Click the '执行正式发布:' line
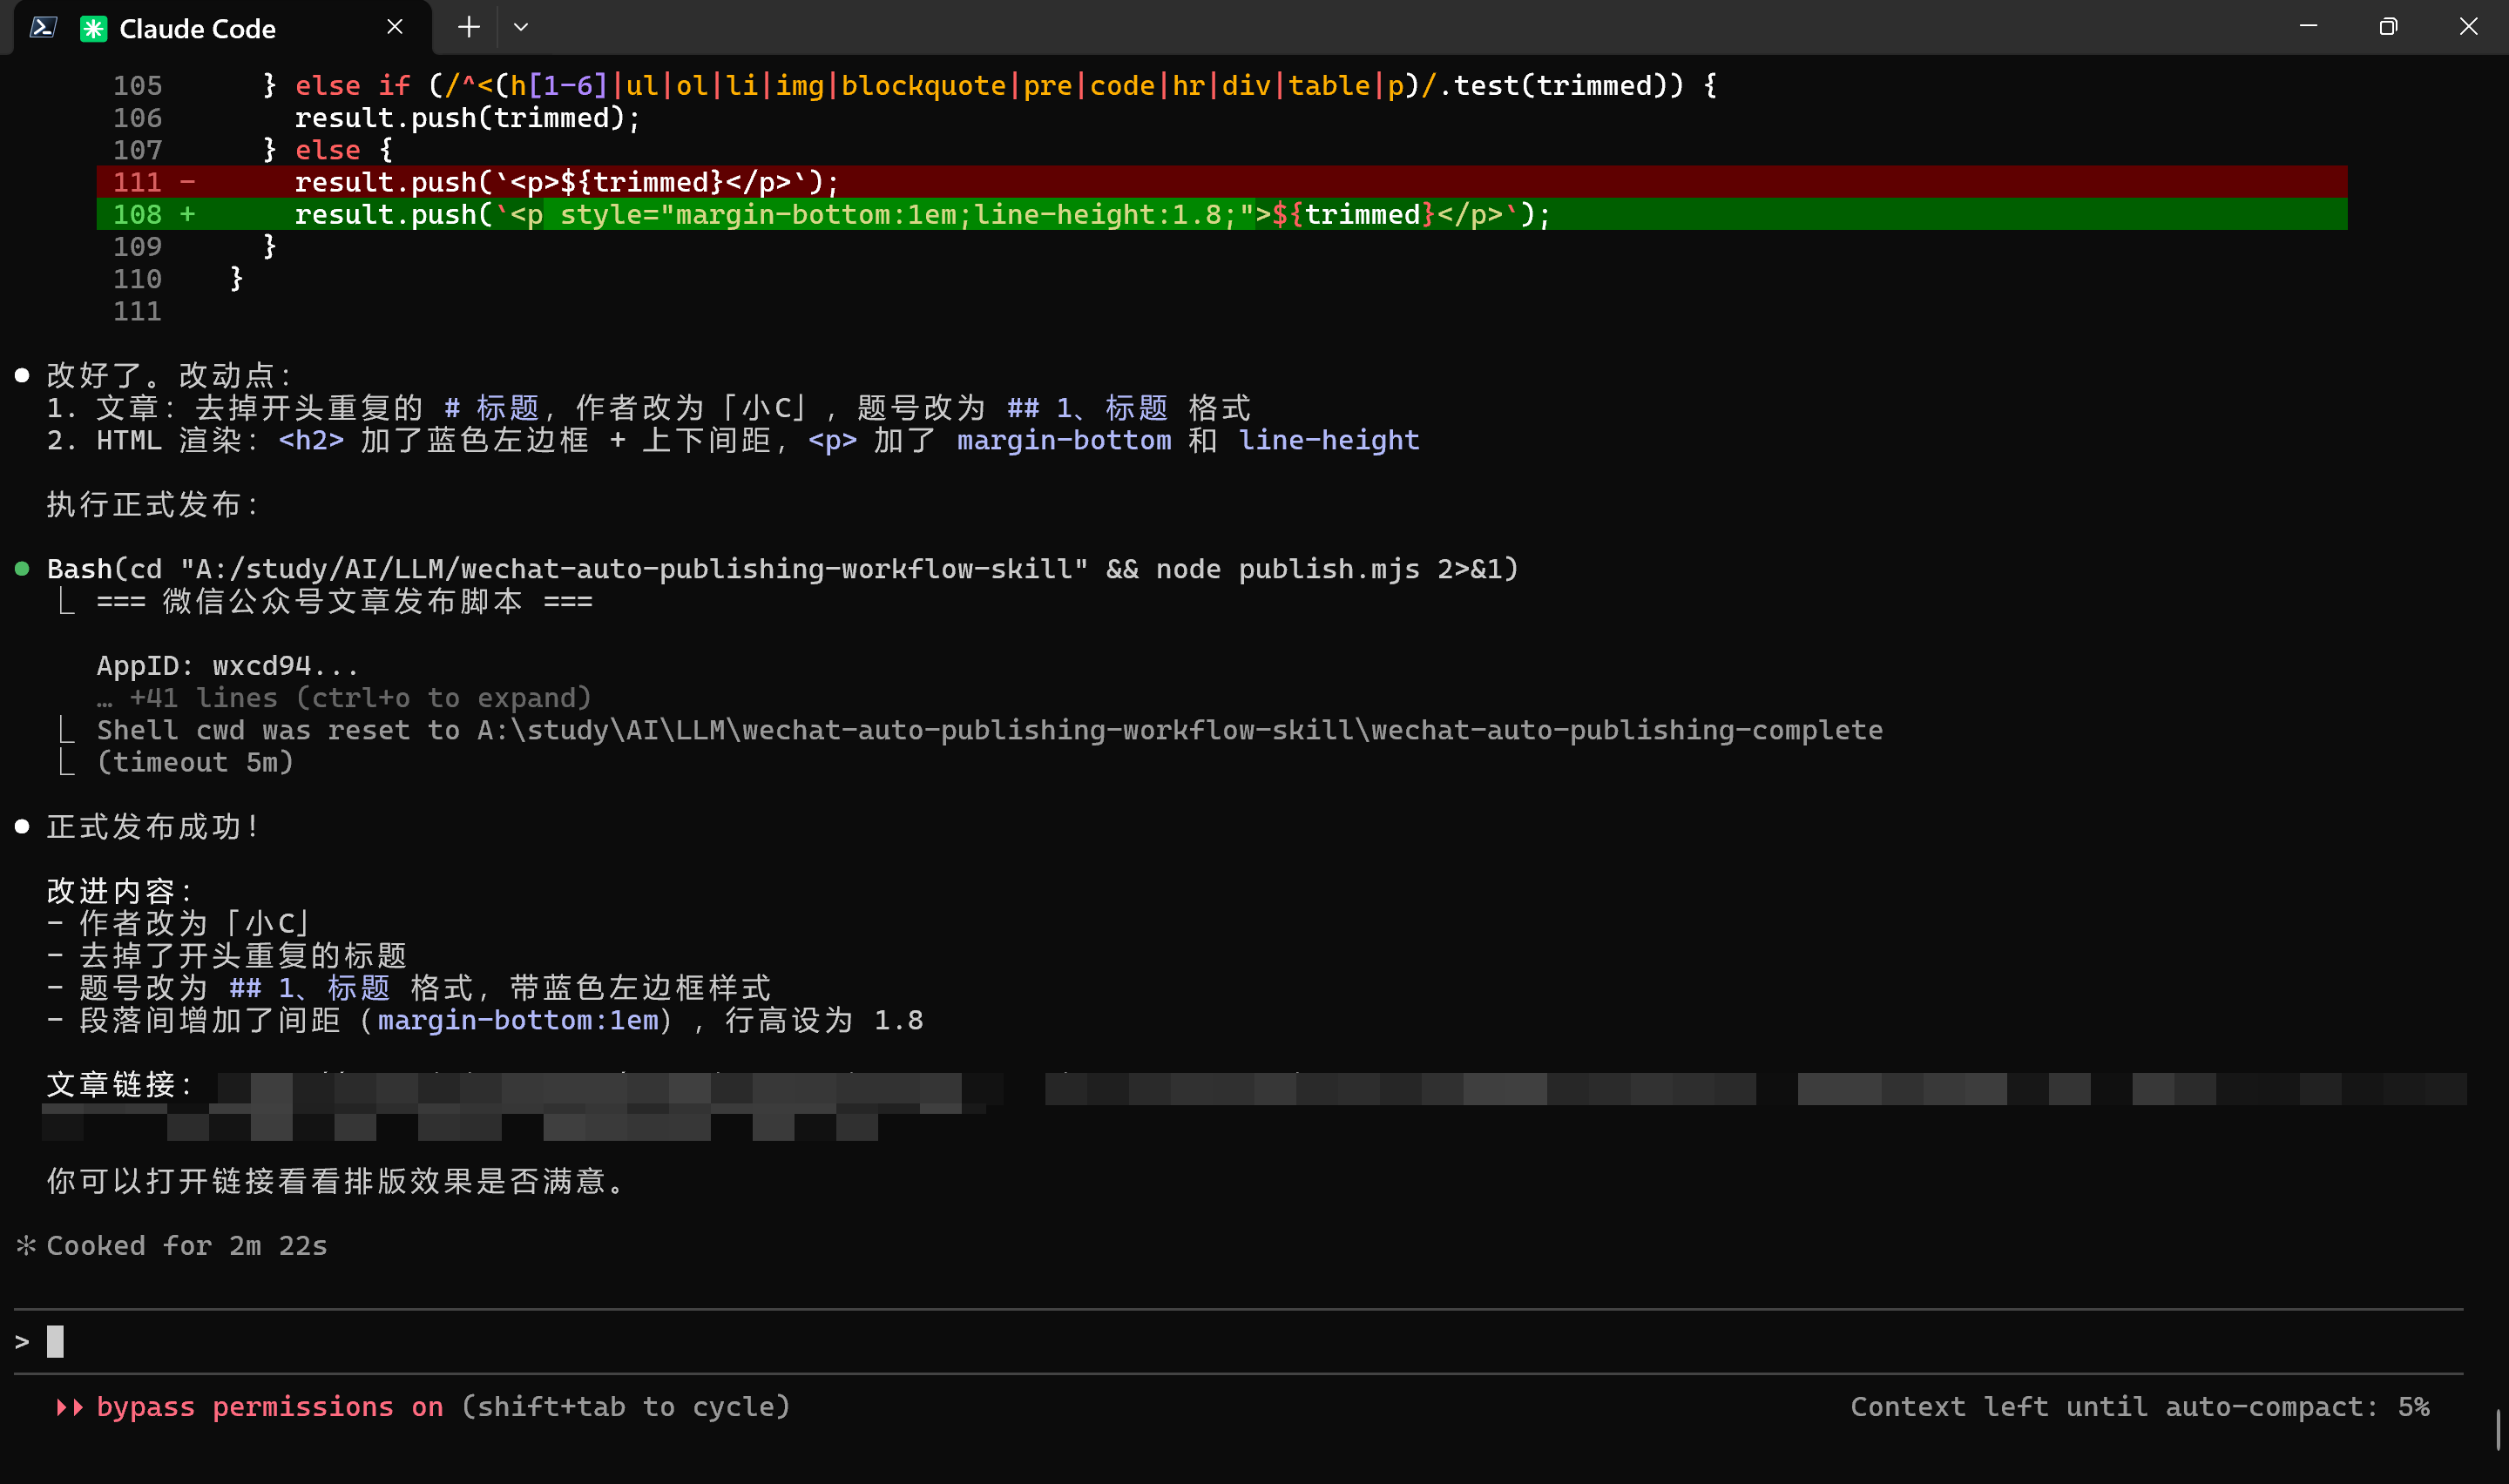Image resolution: width=2509 pixels, height=1484 pixels. [x=153, y=504]
